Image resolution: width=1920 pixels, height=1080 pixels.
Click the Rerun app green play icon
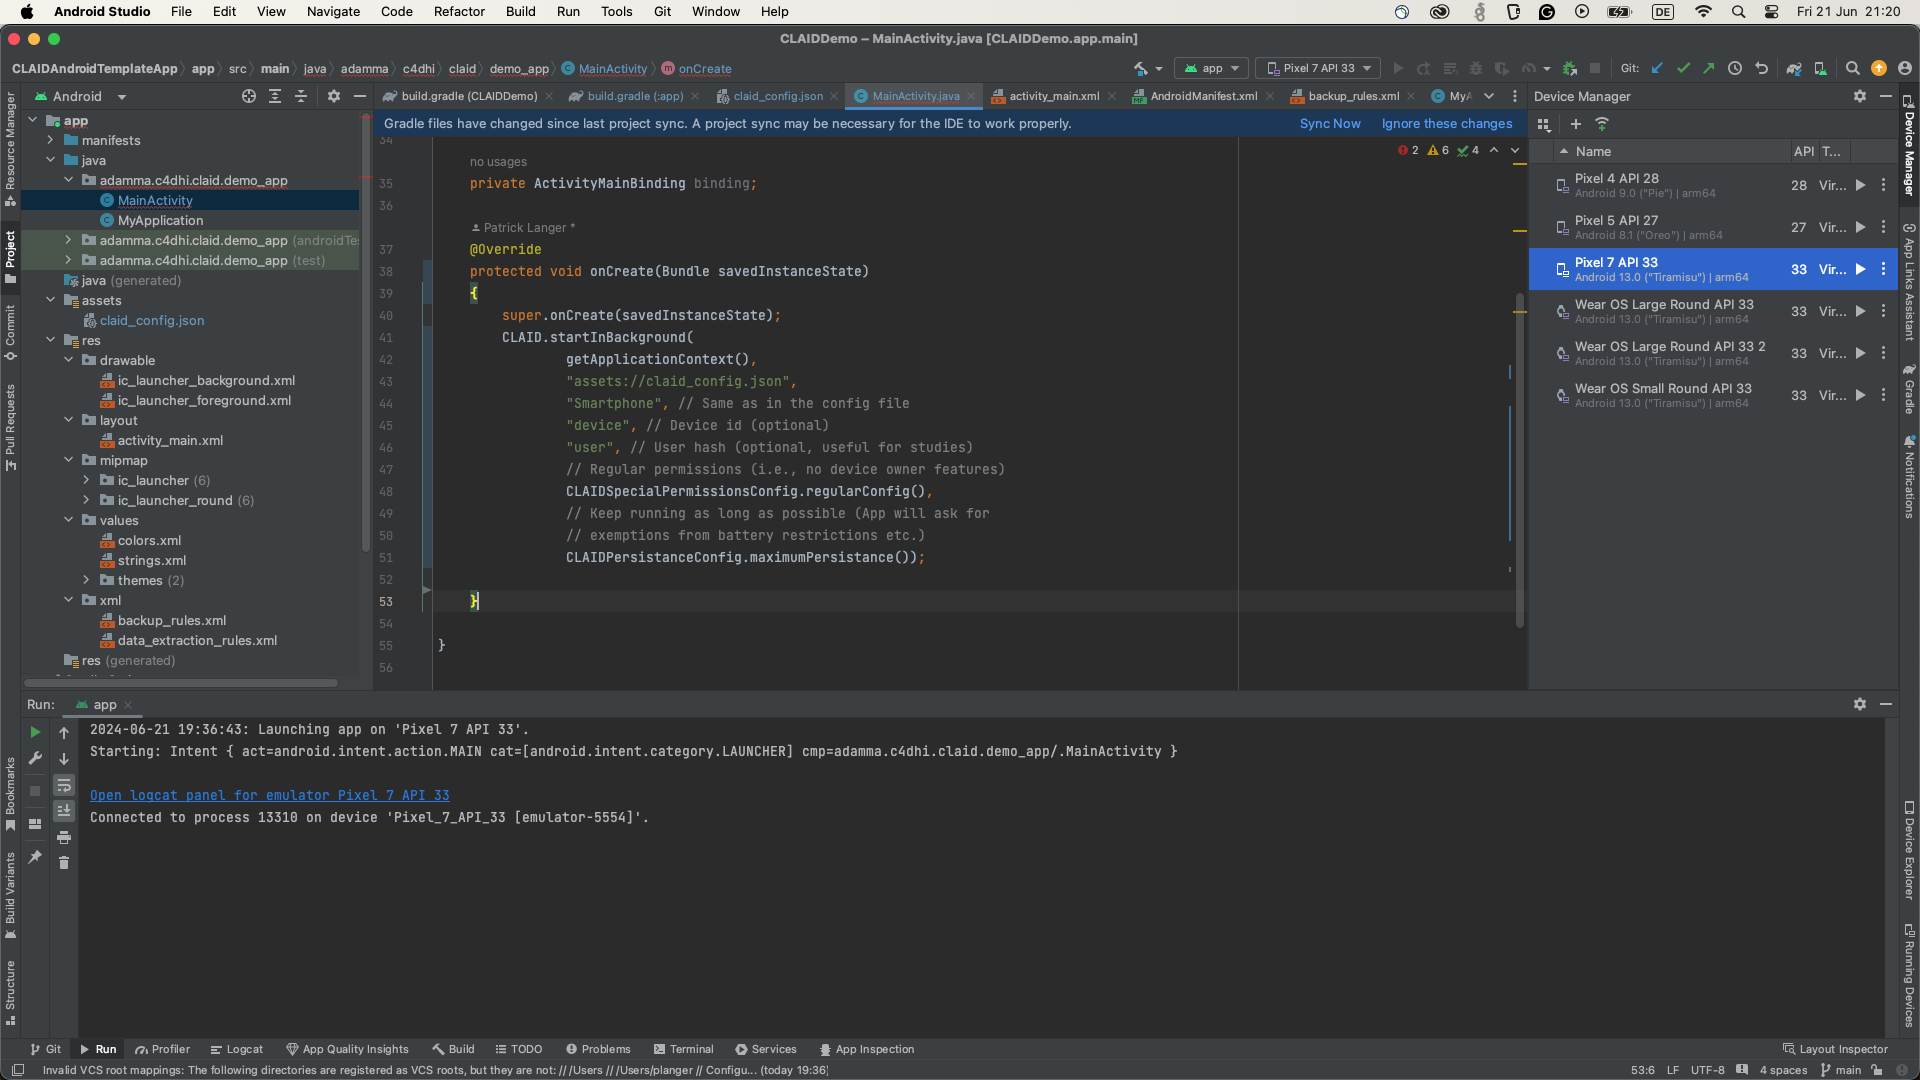[x=35, y=733]
